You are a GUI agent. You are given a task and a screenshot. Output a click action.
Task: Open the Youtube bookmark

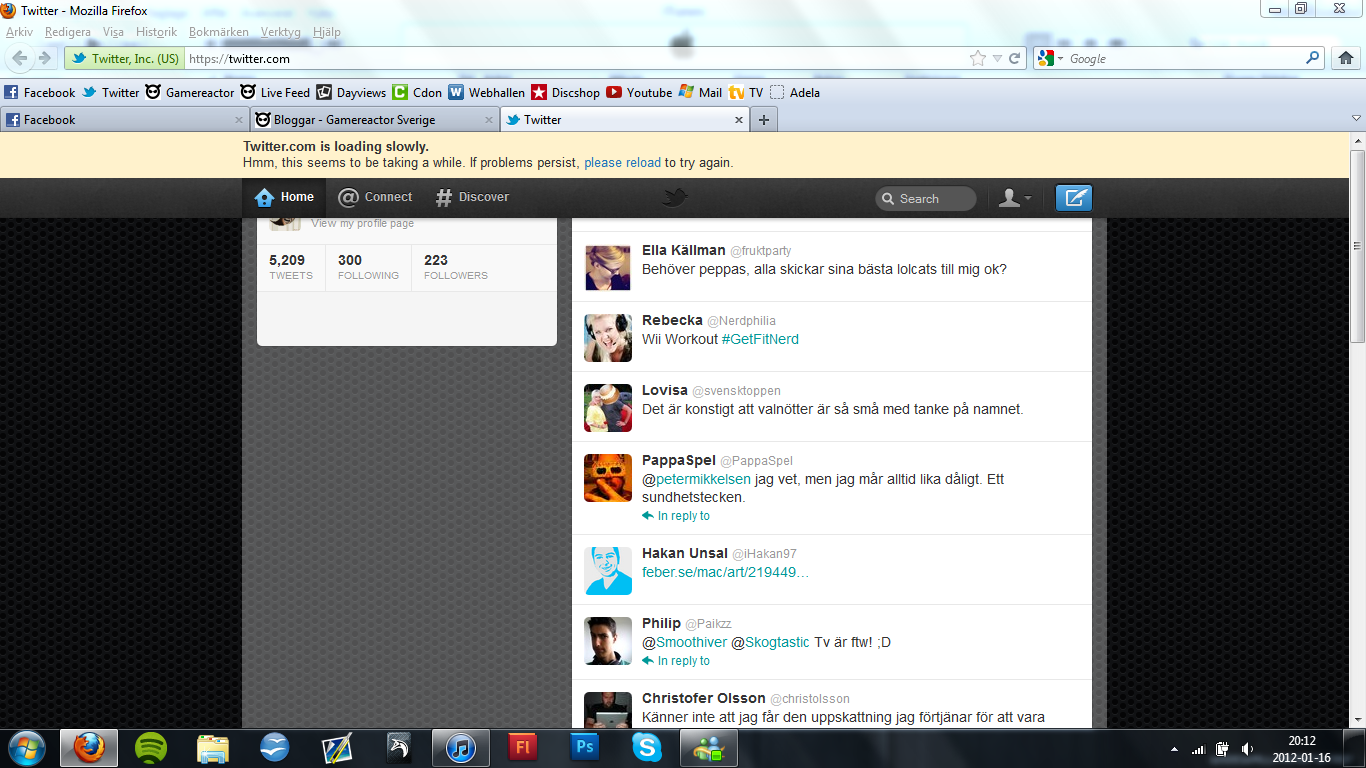point(639,92)
